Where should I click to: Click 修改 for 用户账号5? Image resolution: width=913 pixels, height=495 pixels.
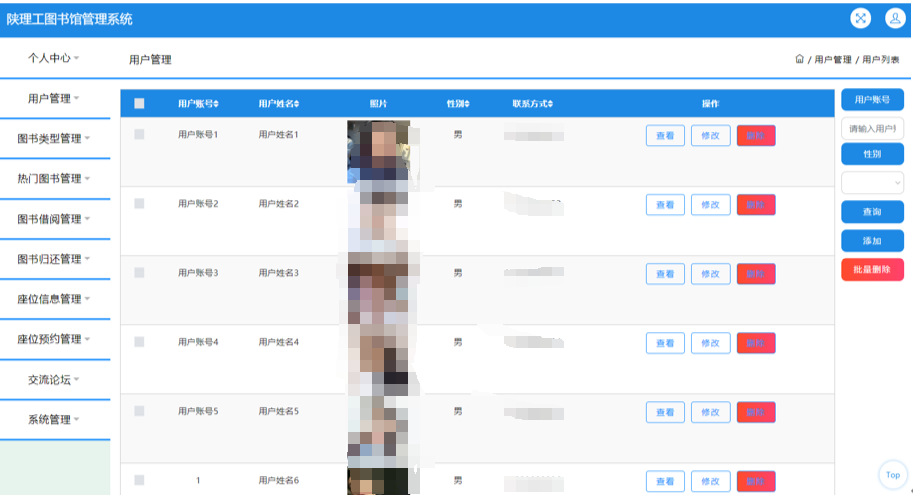(x=710, y=412)
